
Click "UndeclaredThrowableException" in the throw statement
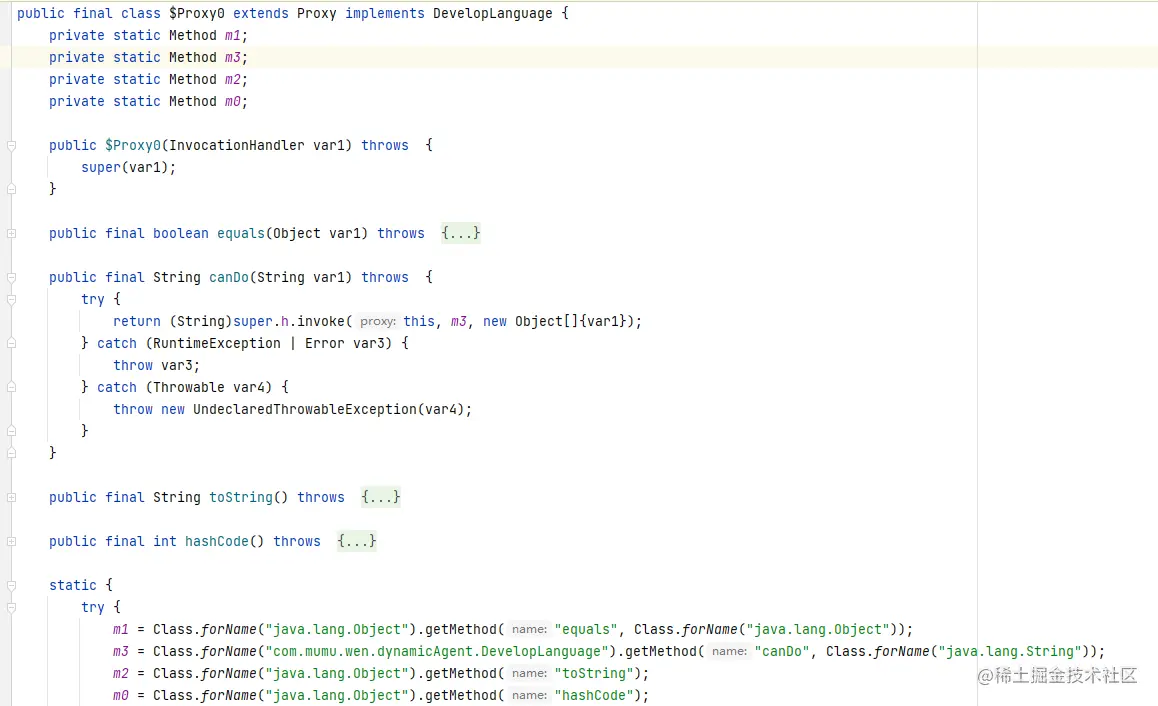click(x=305, y=409)
